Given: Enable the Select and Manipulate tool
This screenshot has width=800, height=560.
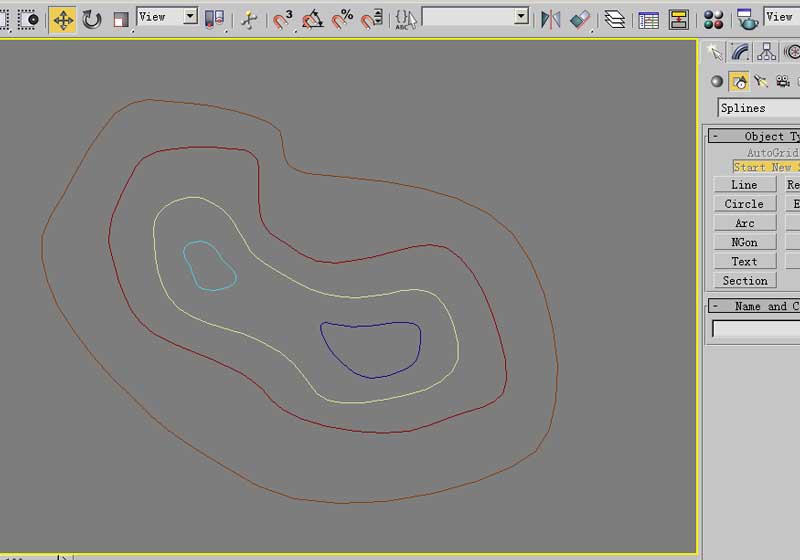Looking at the screenshot, I should click(x=249, y=20).
